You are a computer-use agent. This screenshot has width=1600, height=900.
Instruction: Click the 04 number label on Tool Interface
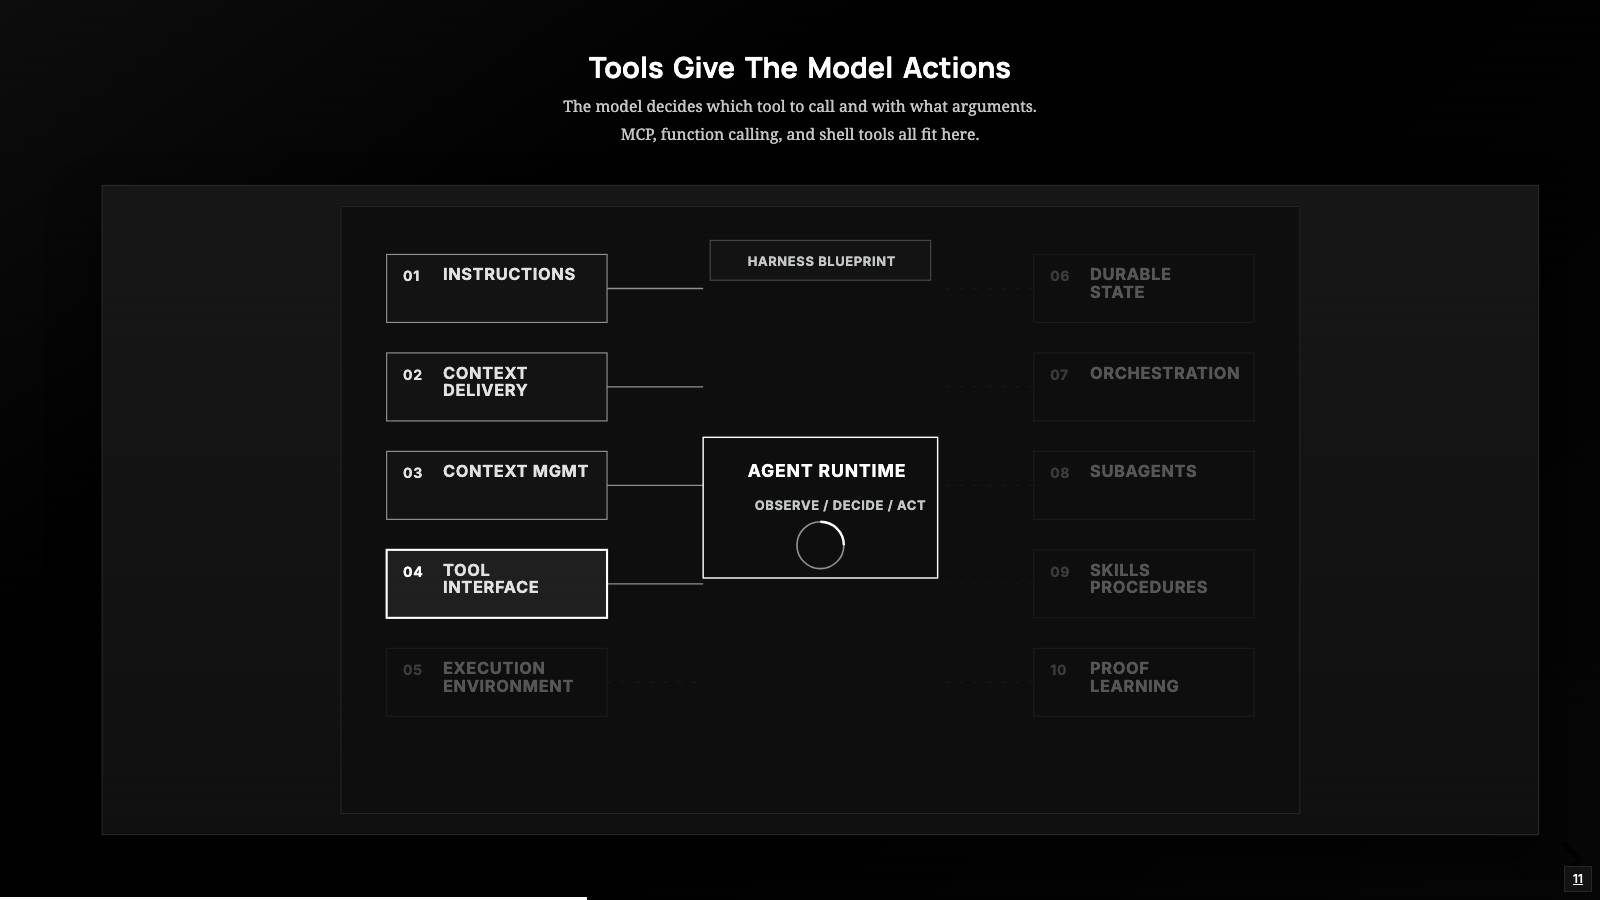413,572
